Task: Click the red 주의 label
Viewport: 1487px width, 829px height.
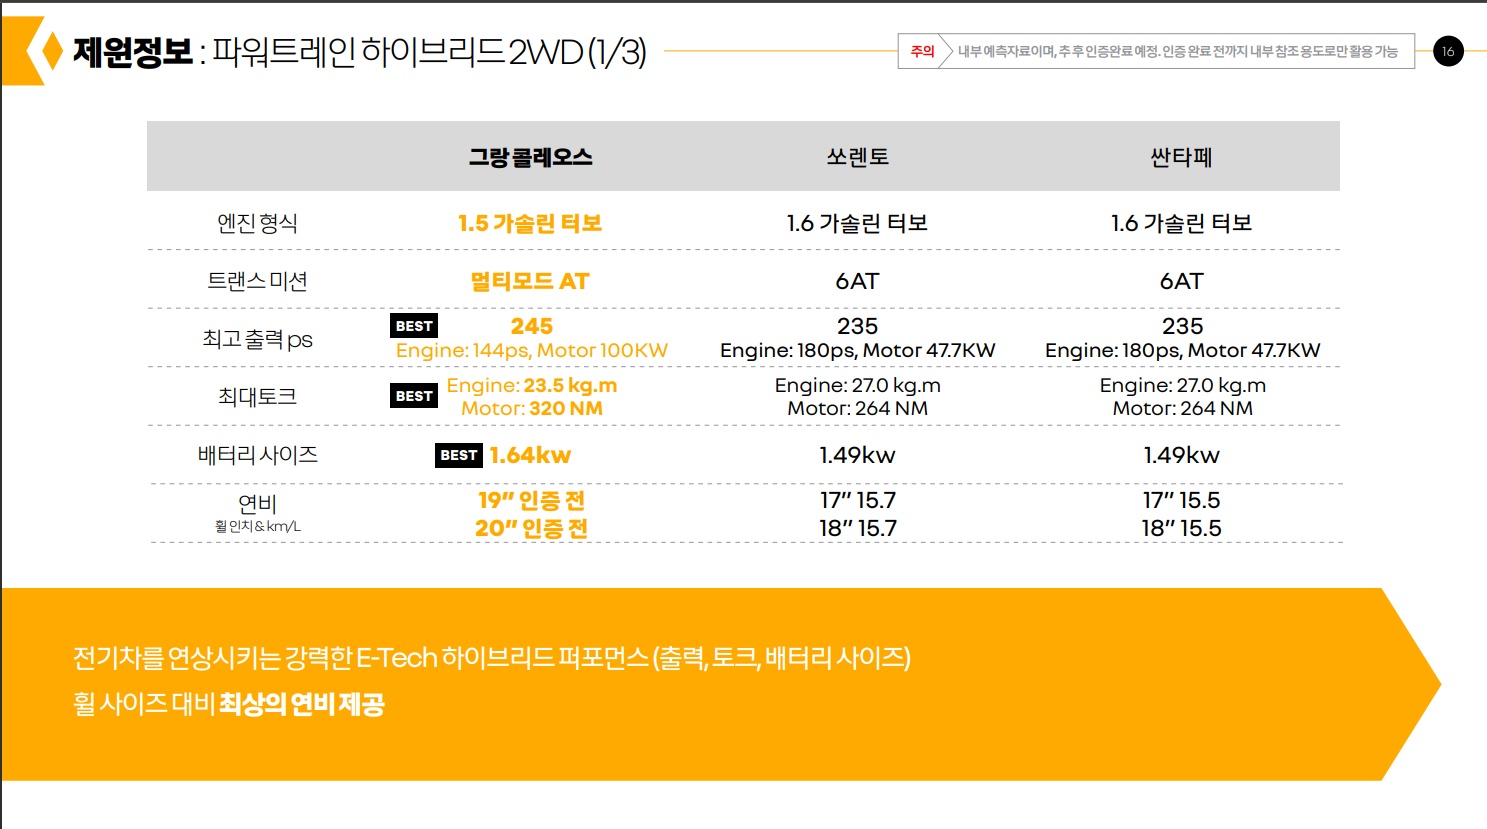Action: coord(922,51)
